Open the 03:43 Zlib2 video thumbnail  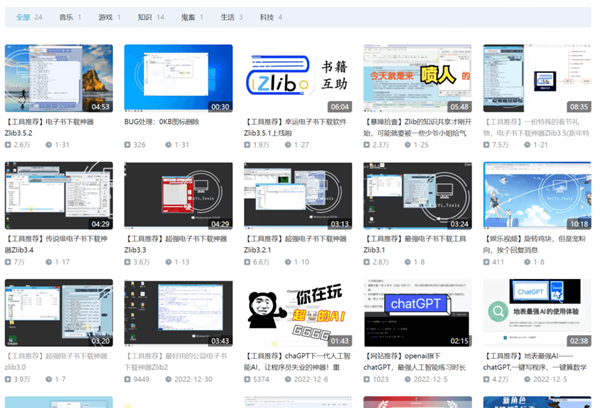pyautogui.click(x=178, y=313)
